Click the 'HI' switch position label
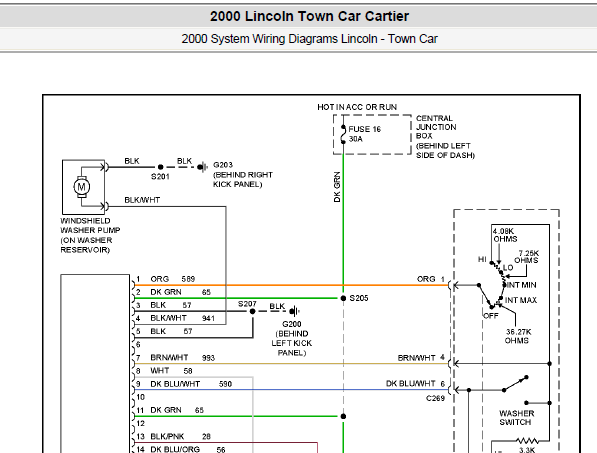The width and height of the screenshot is (597, 453). pyautogui.click(x=482, y=259)
